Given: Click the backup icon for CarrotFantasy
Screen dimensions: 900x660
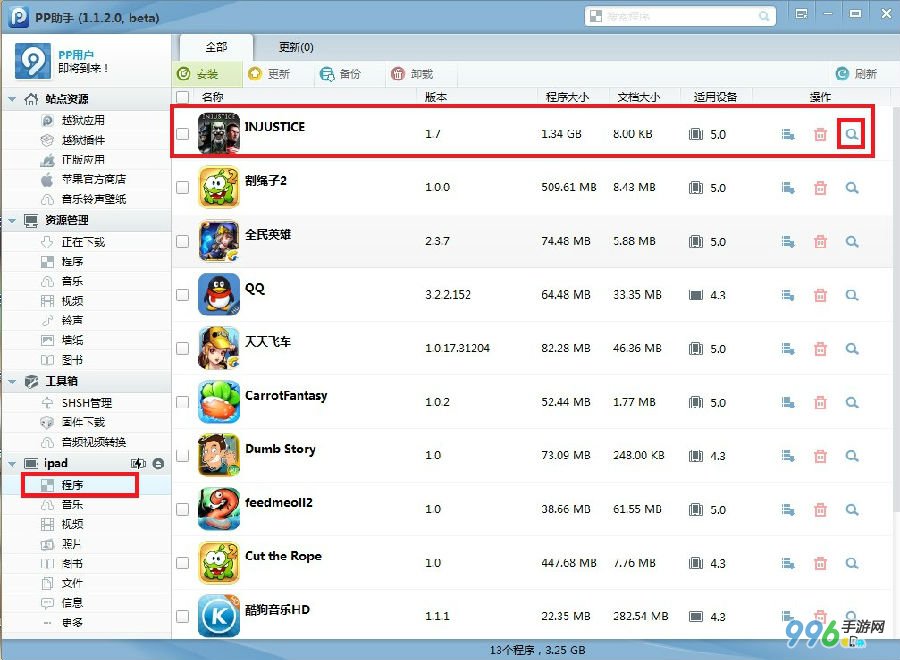Looking at the screenshot, I should pos(788,402).
